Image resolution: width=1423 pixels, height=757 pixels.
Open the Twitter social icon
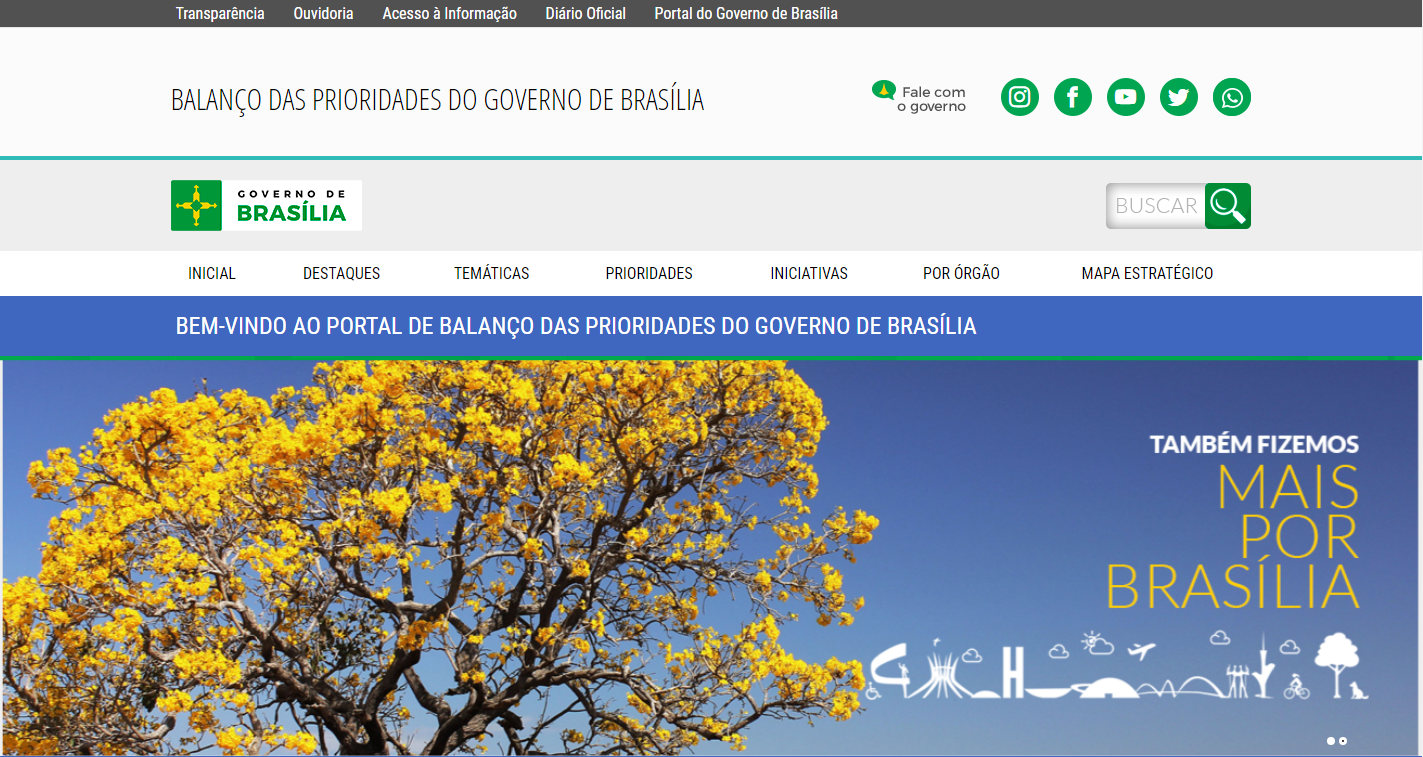[1179, 97]
